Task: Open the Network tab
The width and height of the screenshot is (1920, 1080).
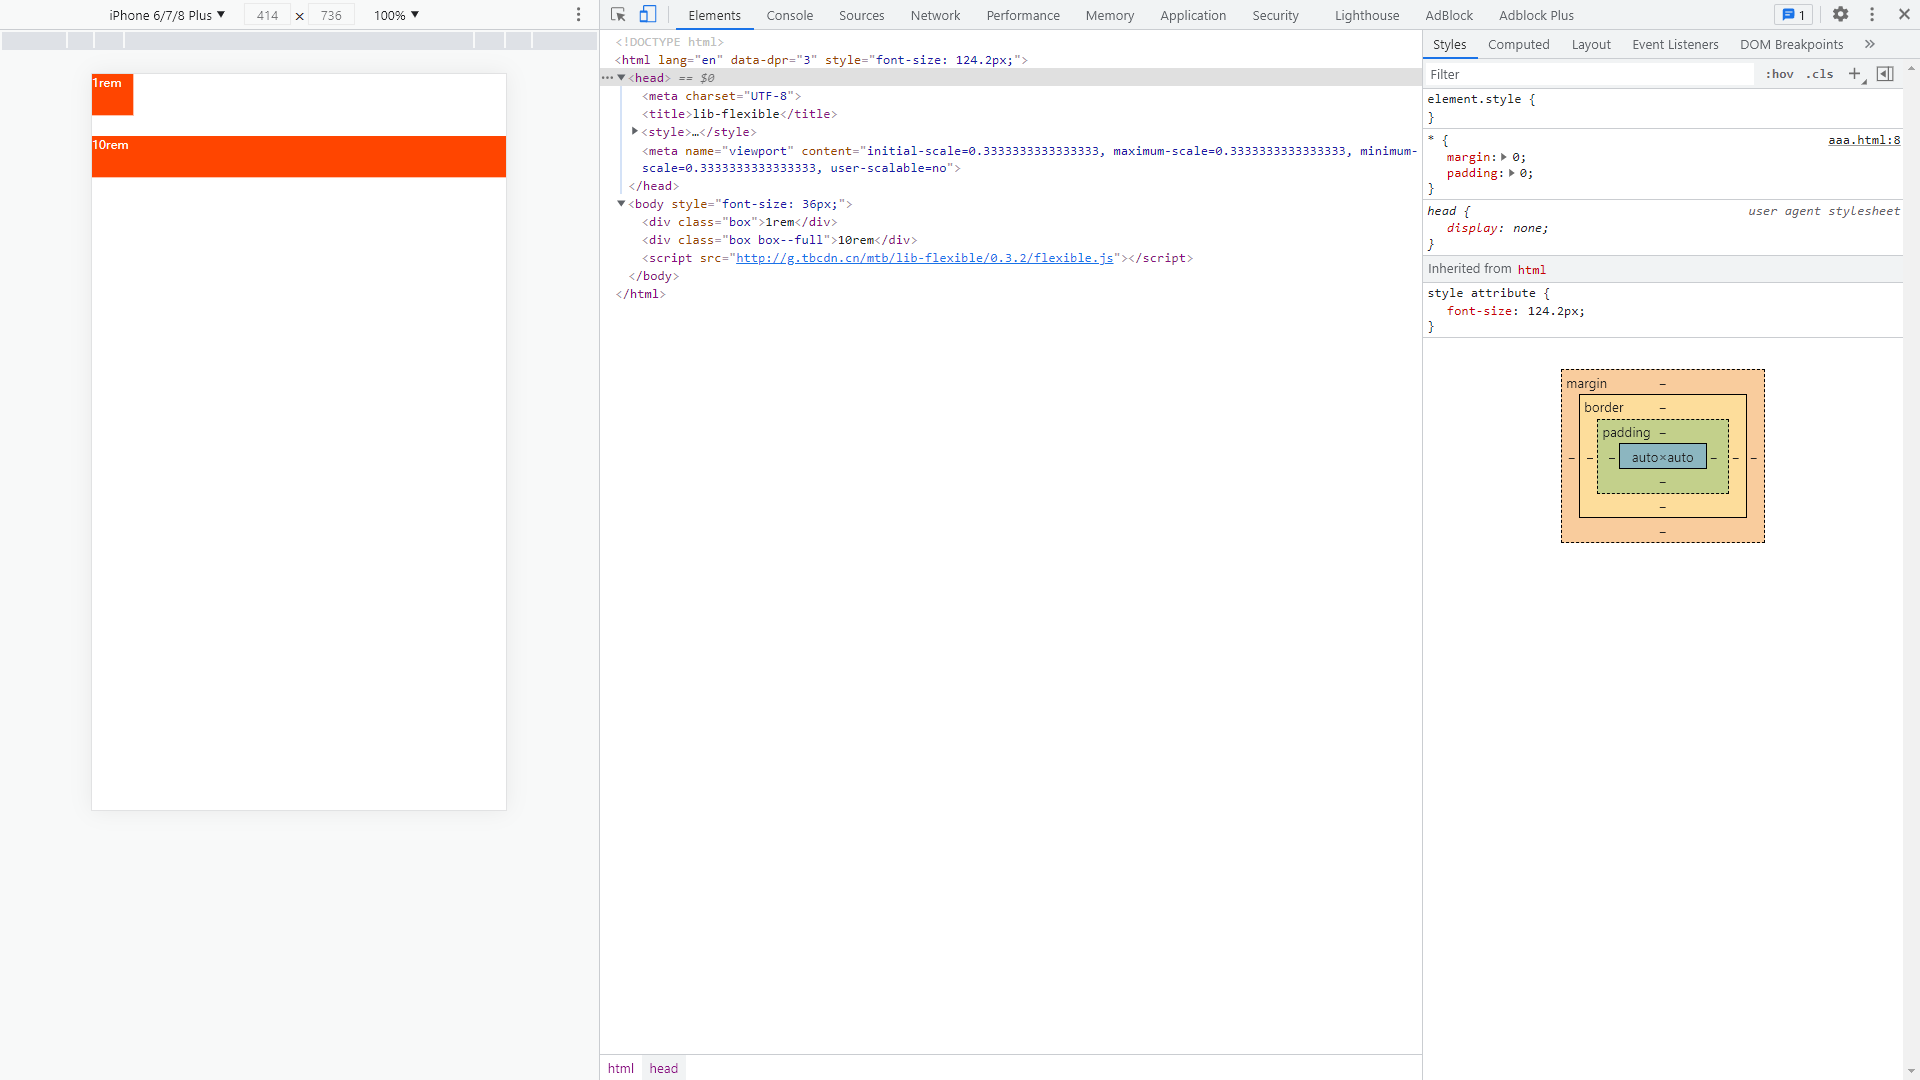Action: (935, 15)
